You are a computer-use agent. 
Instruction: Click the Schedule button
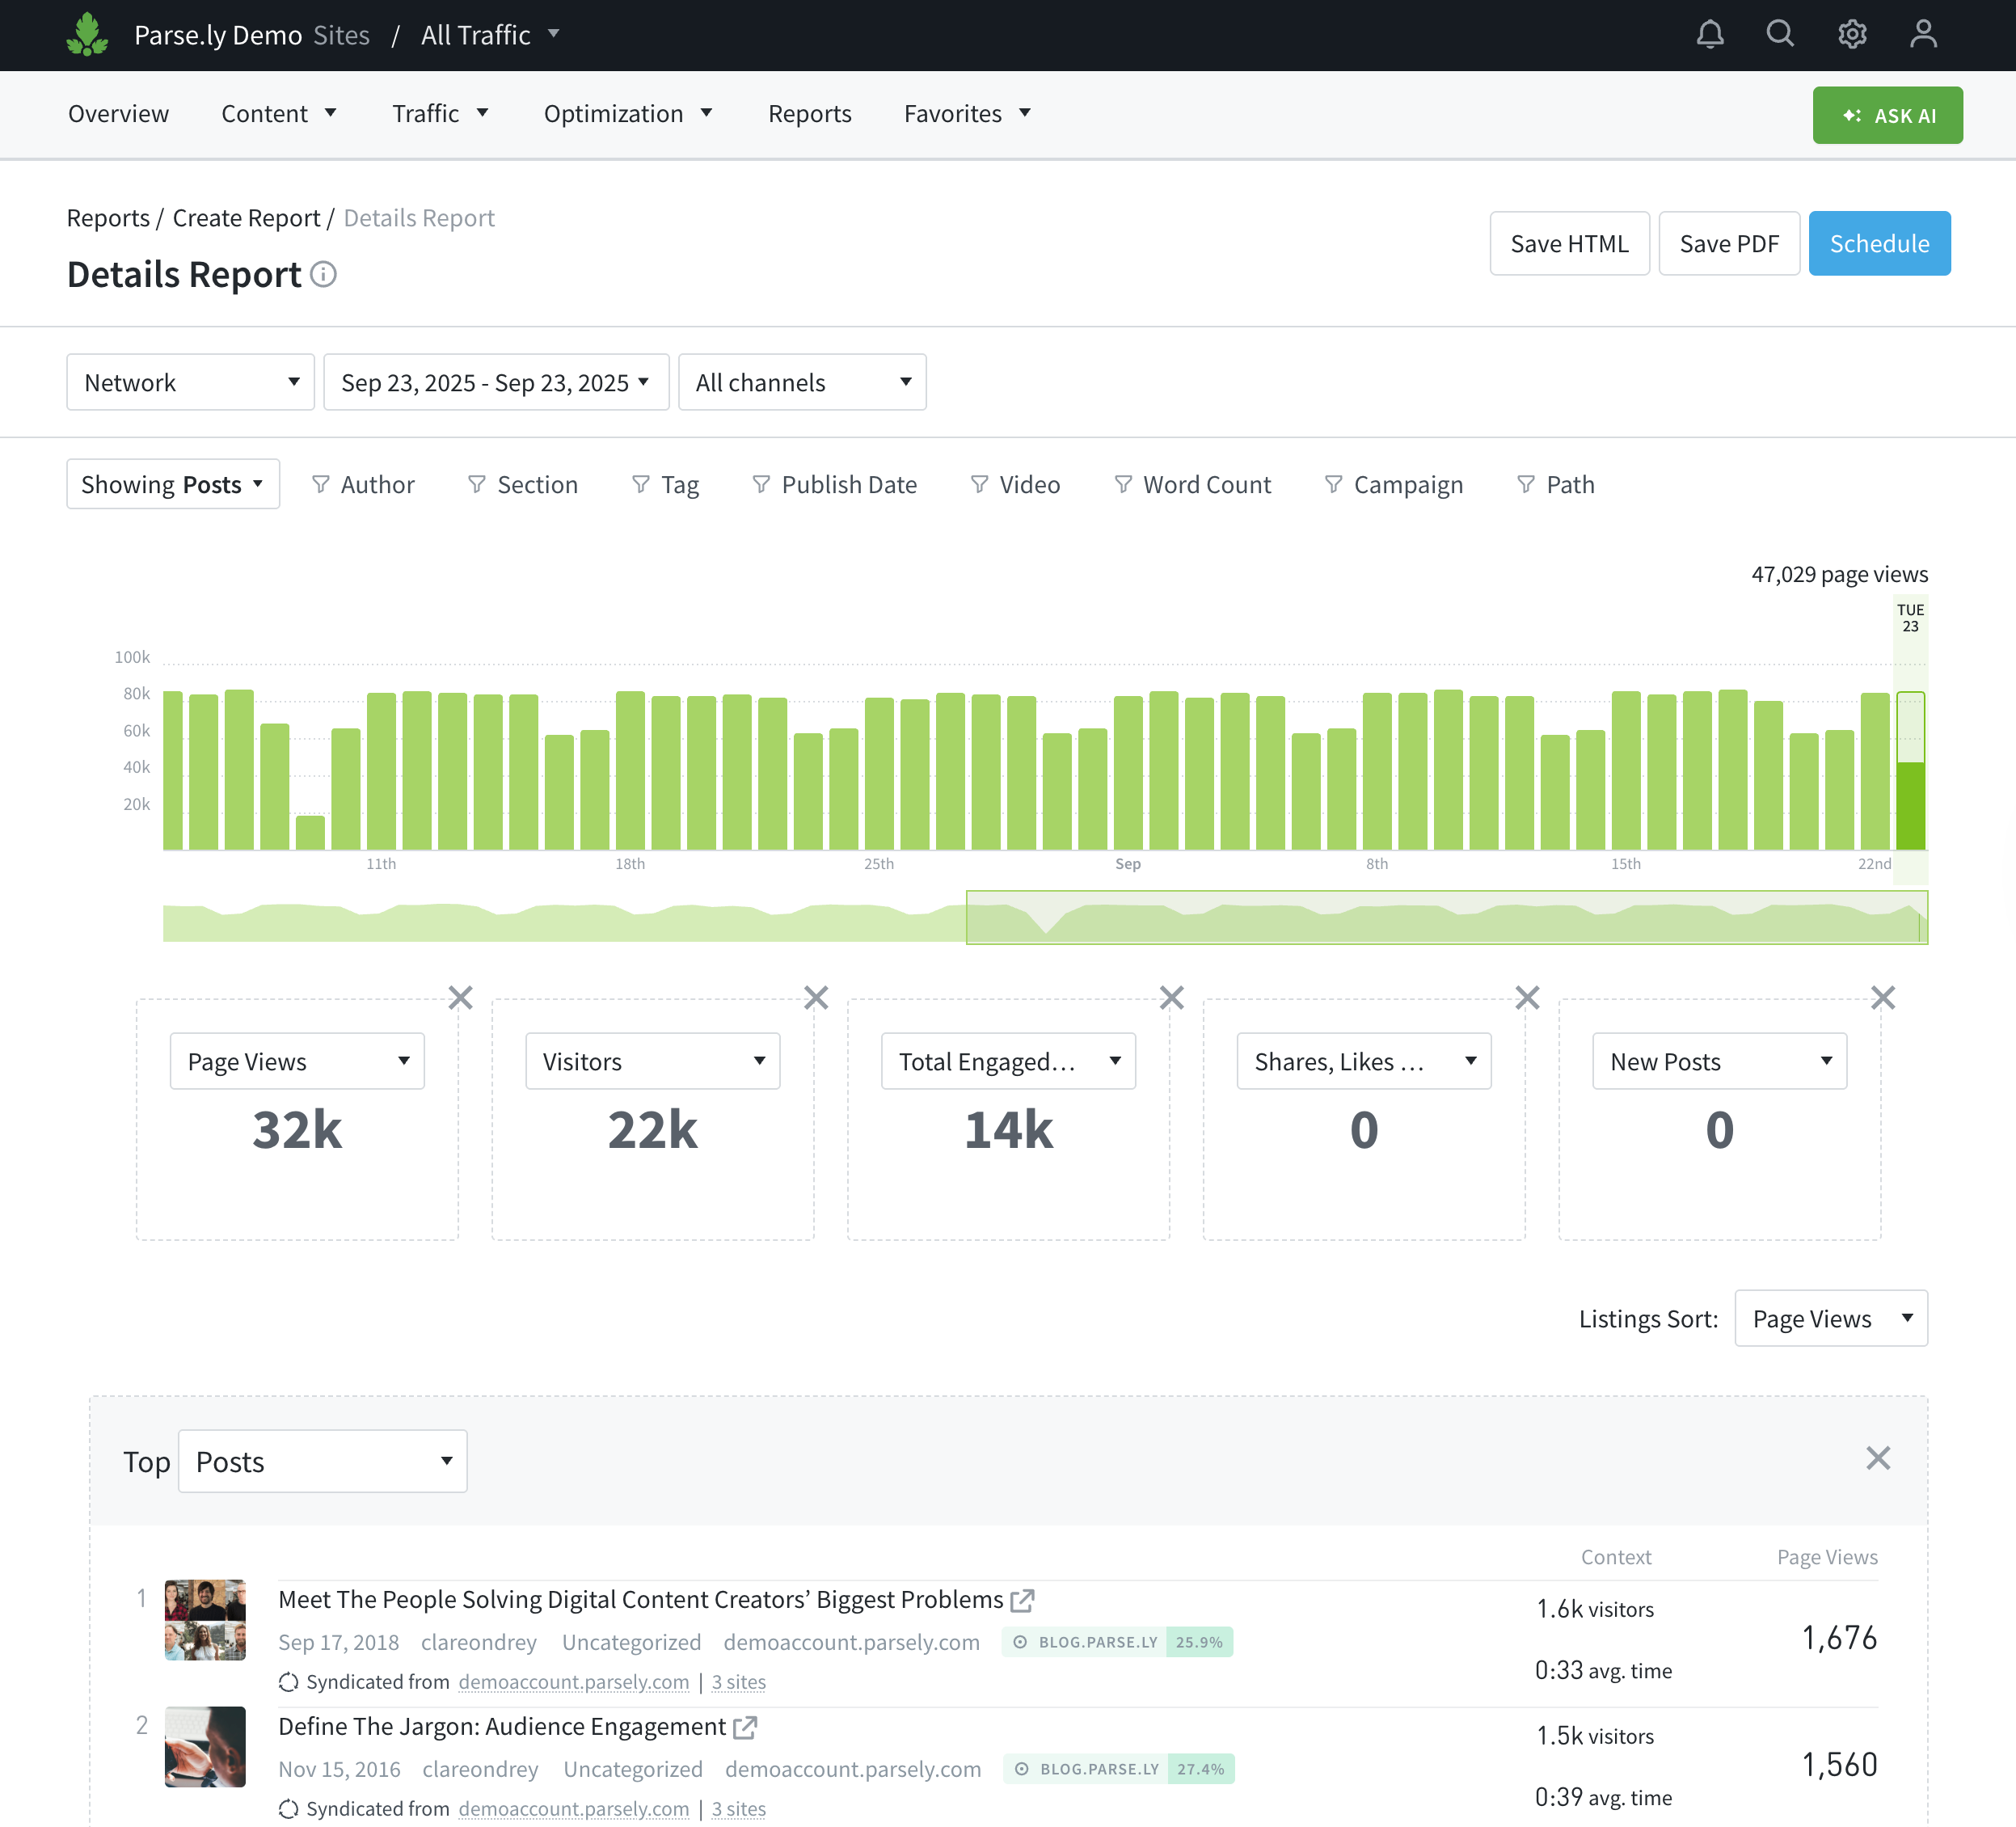1878,243
